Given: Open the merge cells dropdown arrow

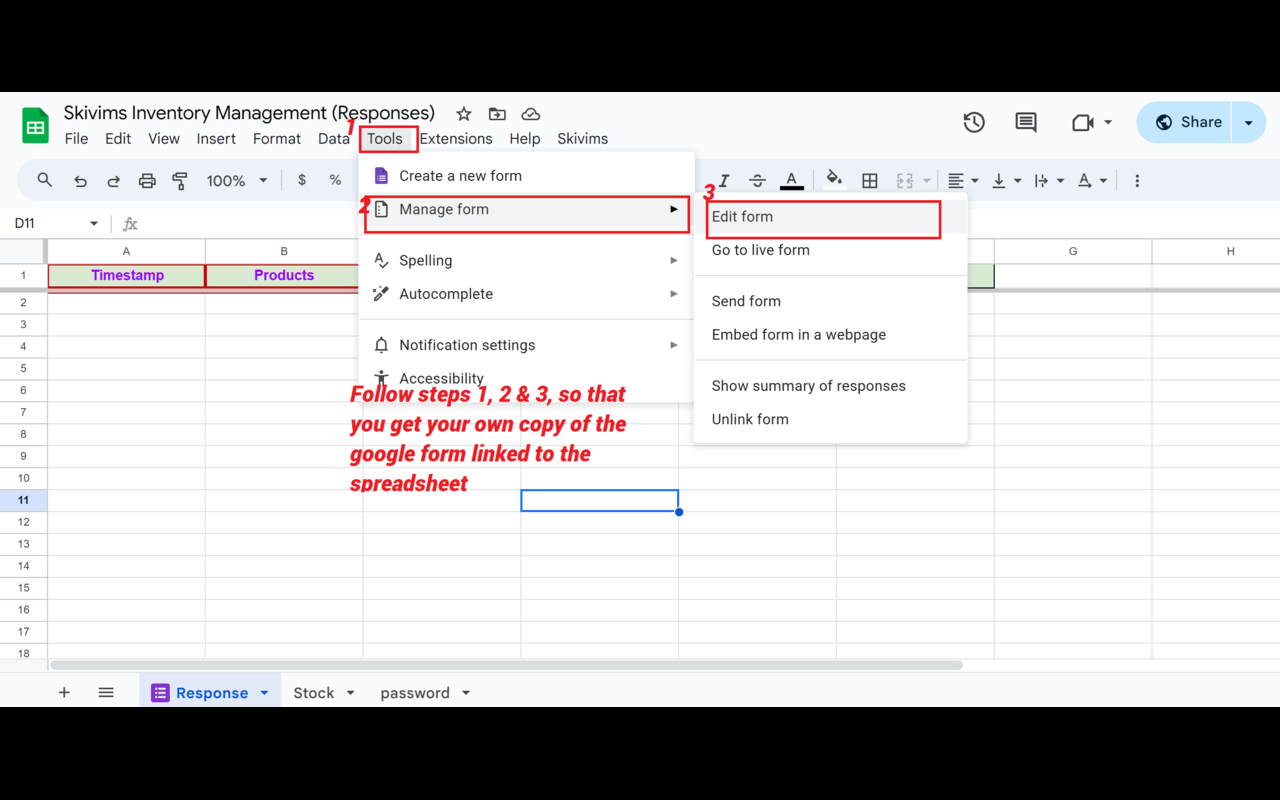Looking at the screenshot, I should point(927,181).
